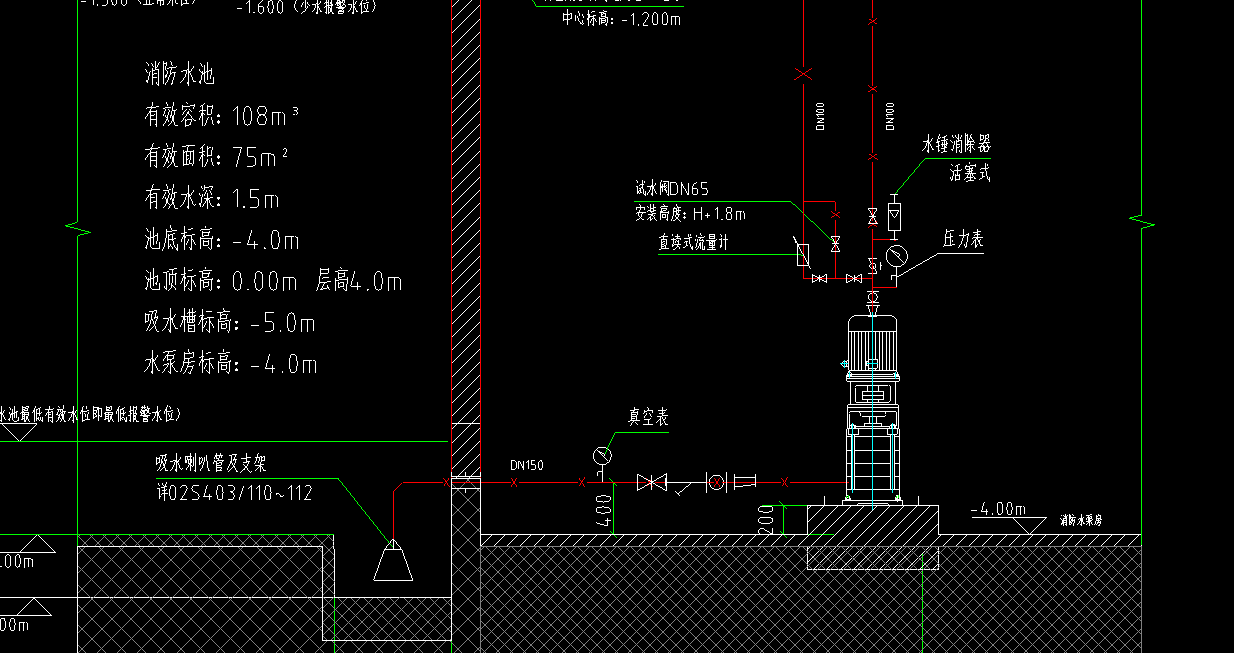Select the check valve symbol above the pump outlet
1234x653 pixels.
873,264
